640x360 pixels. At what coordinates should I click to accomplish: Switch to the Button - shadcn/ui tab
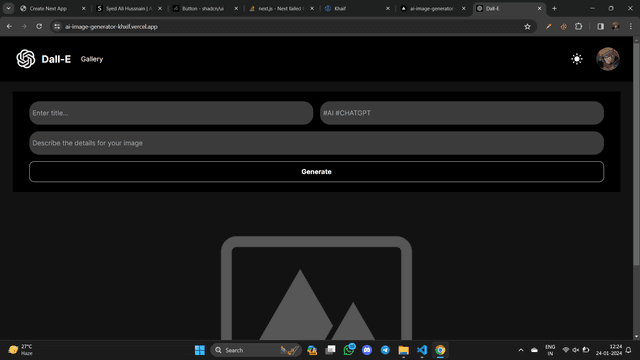[x=203, y=8]
